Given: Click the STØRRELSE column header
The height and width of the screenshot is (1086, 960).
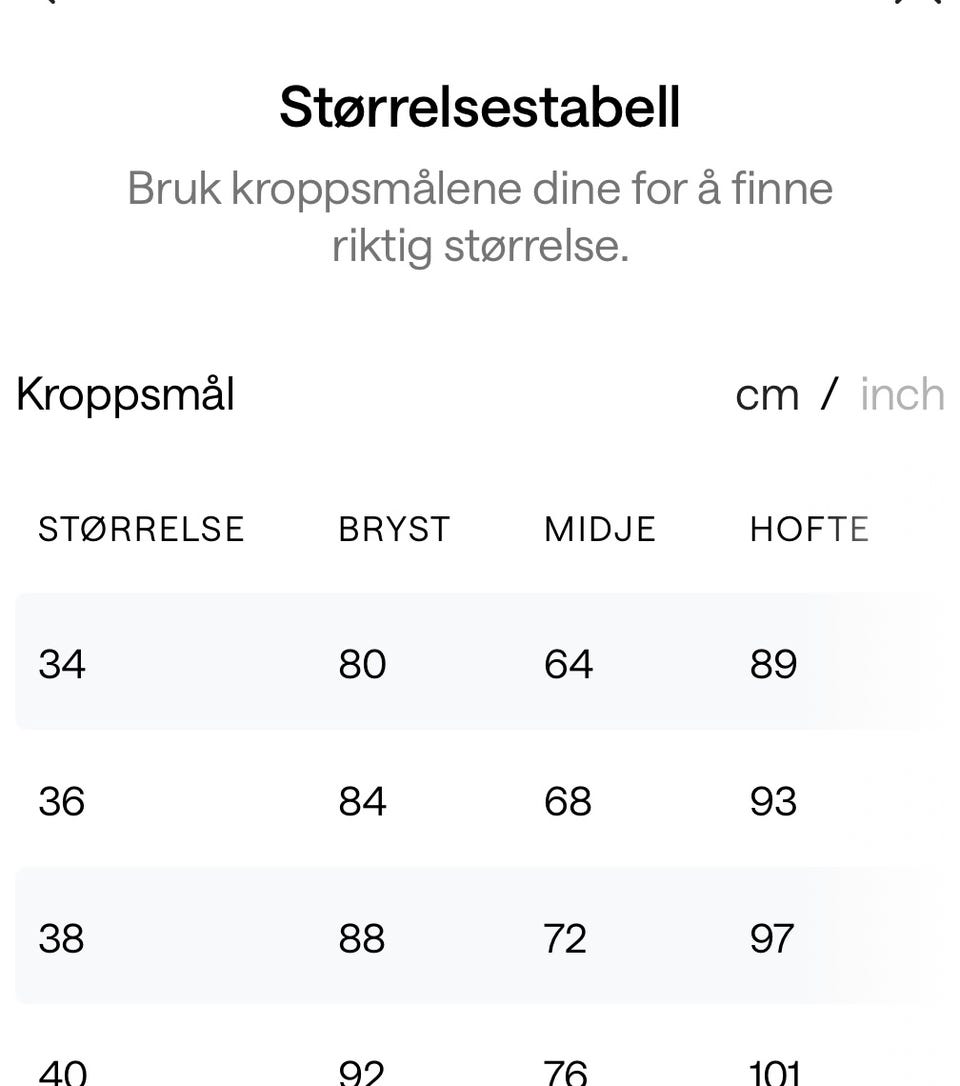Looking at the screenshot, I should coord(141,529).
